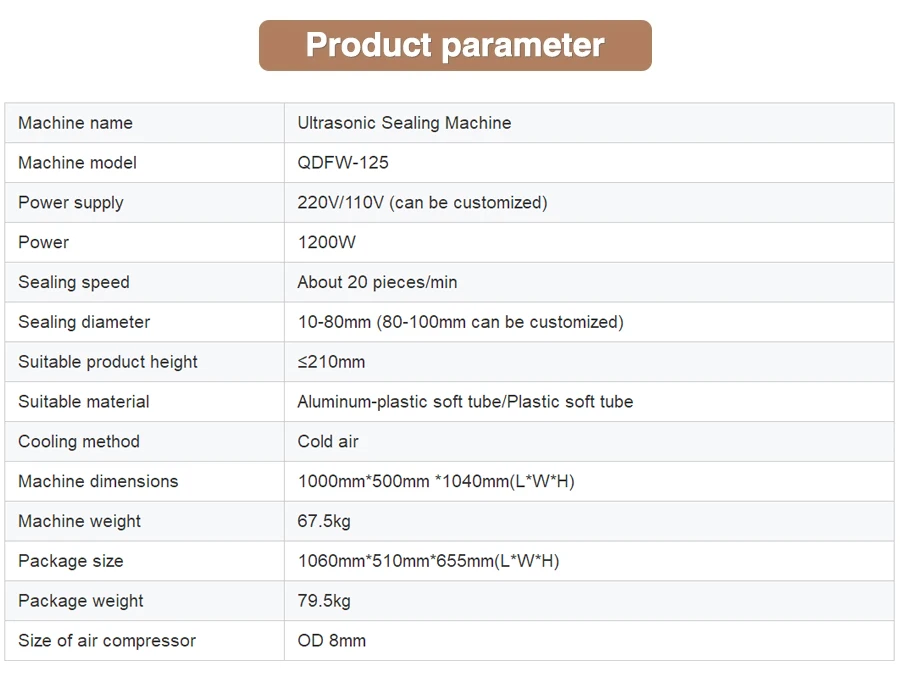Image resolution: width=900 pixels, height=693 pixels.
Task: Click the 10-80mm sealing diameter value
Action: 460,322
